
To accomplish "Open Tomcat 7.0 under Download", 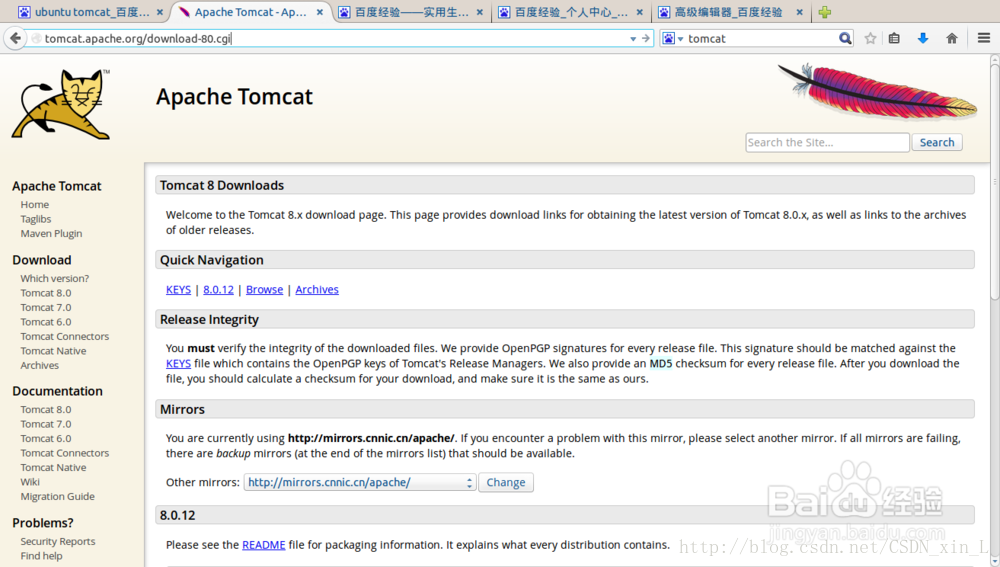I will point(45,307).
